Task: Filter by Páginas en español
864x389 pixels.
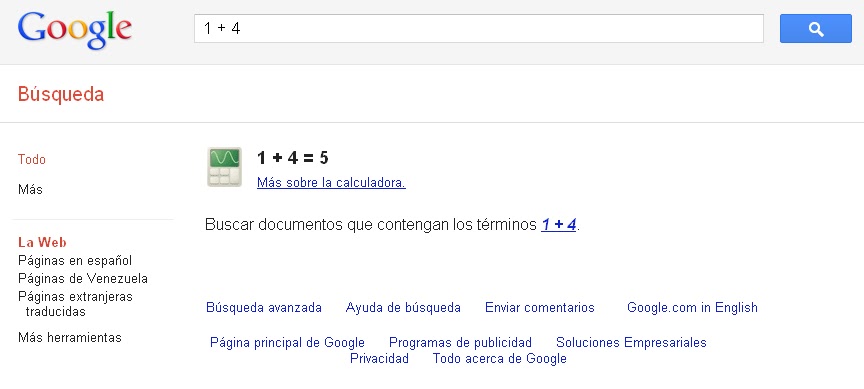Action: (x=75, y=260)
